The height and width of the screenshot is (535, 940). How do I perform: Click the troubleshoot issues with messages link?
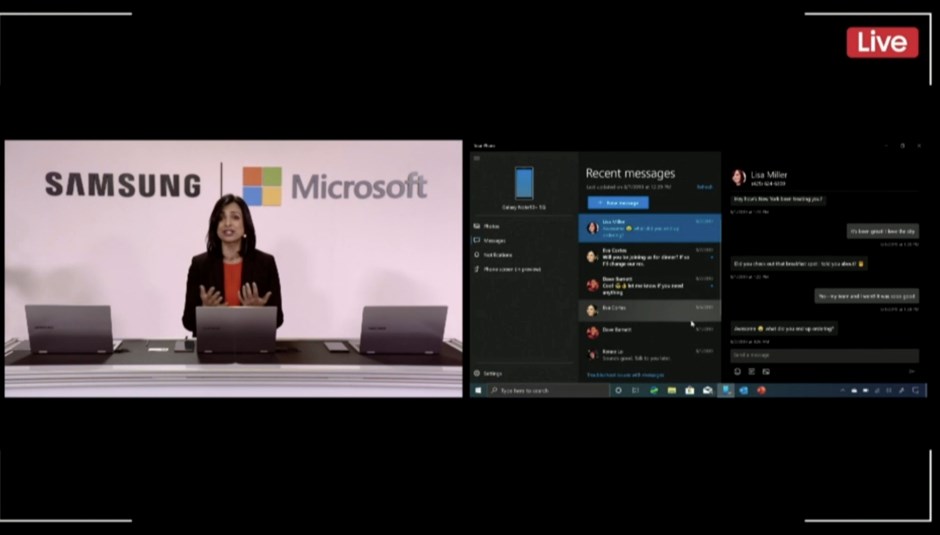(x=624, y=375)
